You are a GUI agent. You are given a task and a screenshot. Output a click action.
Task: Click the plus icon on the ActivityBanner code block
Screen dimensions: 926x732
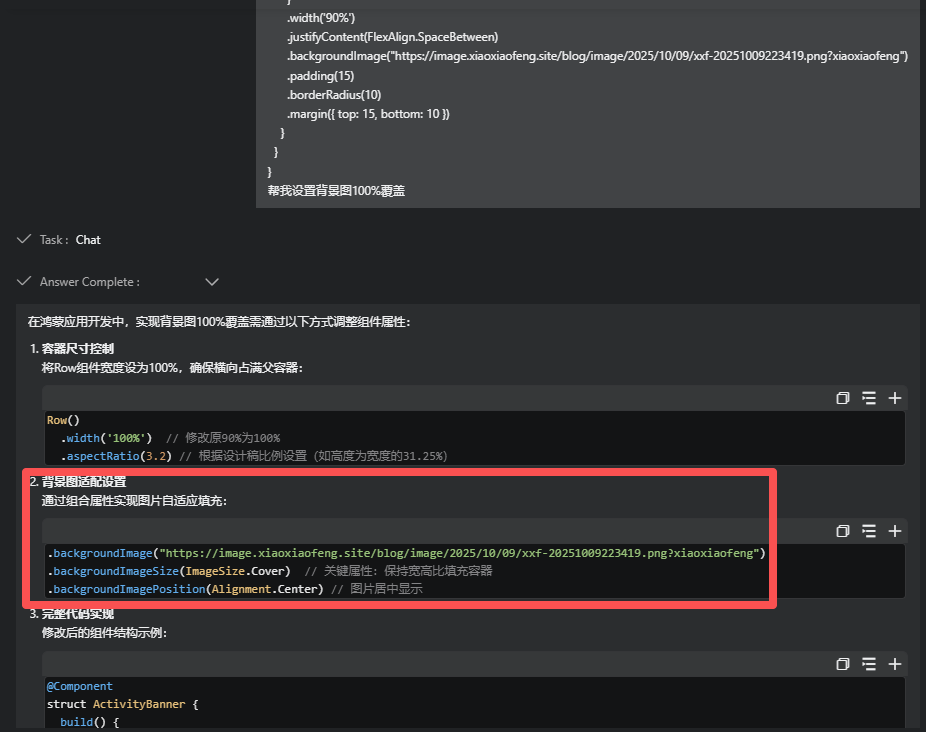click(x=895, y=664)
